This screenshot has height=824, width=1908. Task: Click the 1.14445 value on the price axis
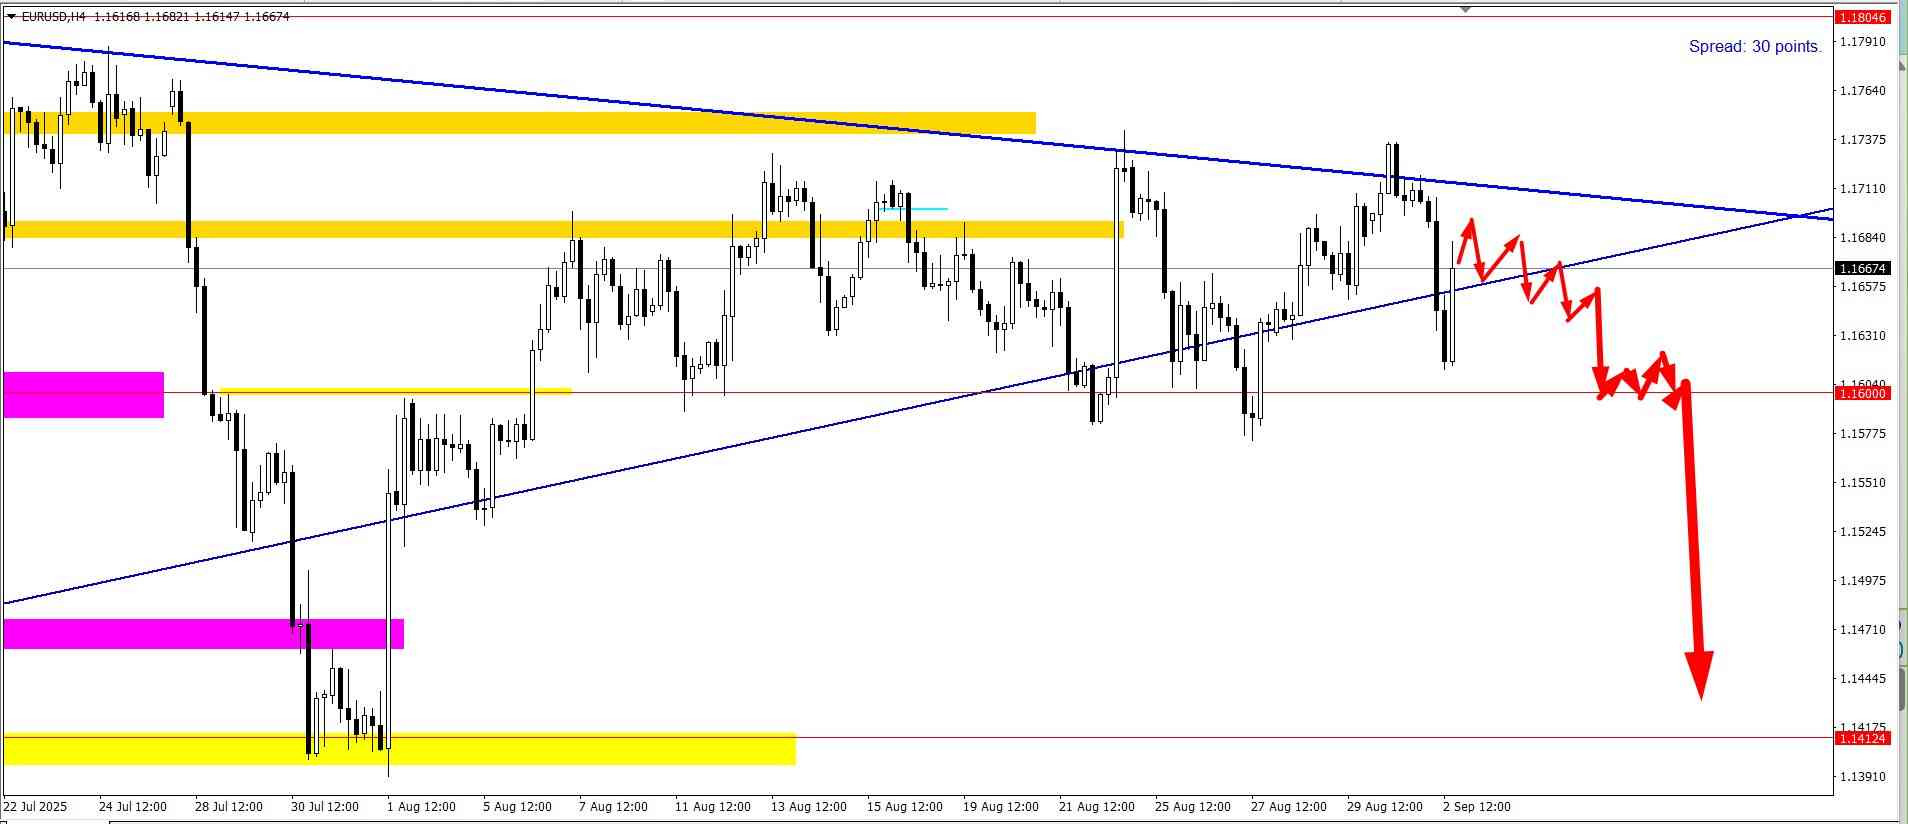(1863, 679)
